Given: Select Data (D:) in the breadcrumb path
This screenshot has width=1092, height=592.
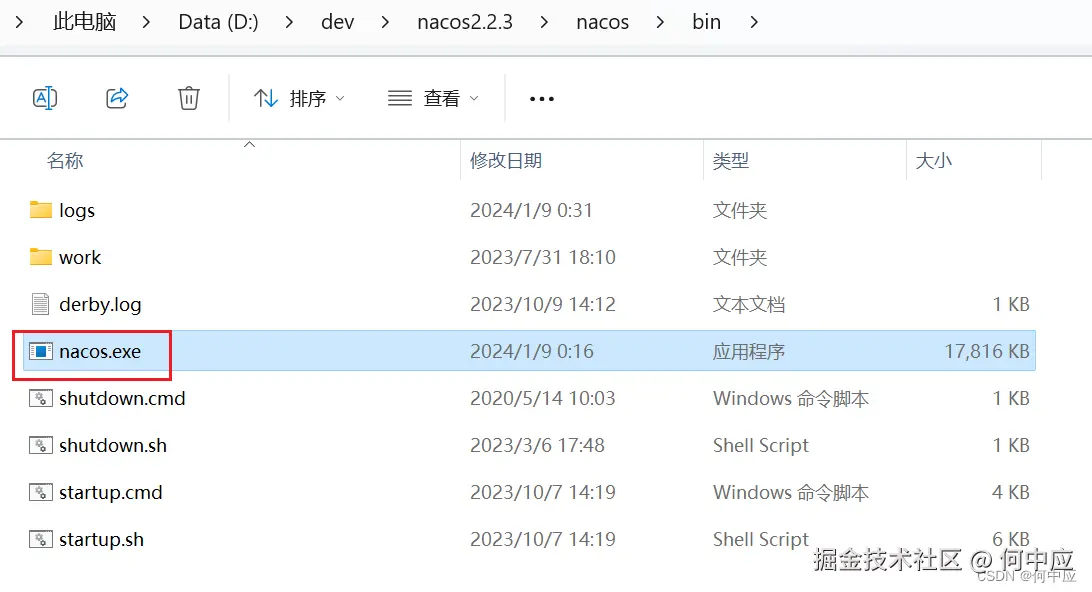Looking at the screenshot, I should 218,21.
